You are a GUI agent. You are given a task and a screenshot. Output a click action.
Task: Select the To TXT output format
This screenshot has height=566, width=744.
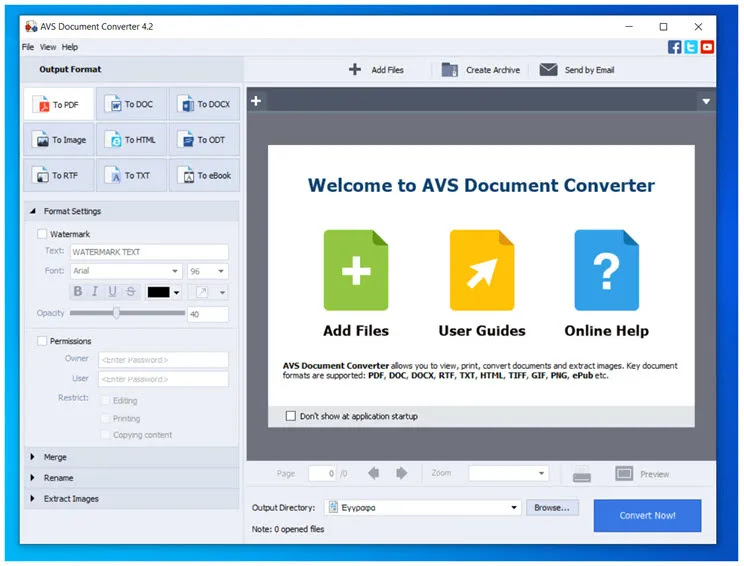pyautogui.click(x=131, y=176)
